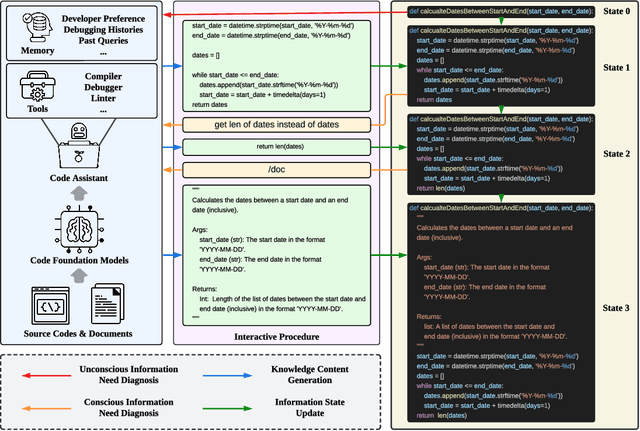Select the source code window icon
This screenshot has height=431, width=640.
(x=53, y=303)
